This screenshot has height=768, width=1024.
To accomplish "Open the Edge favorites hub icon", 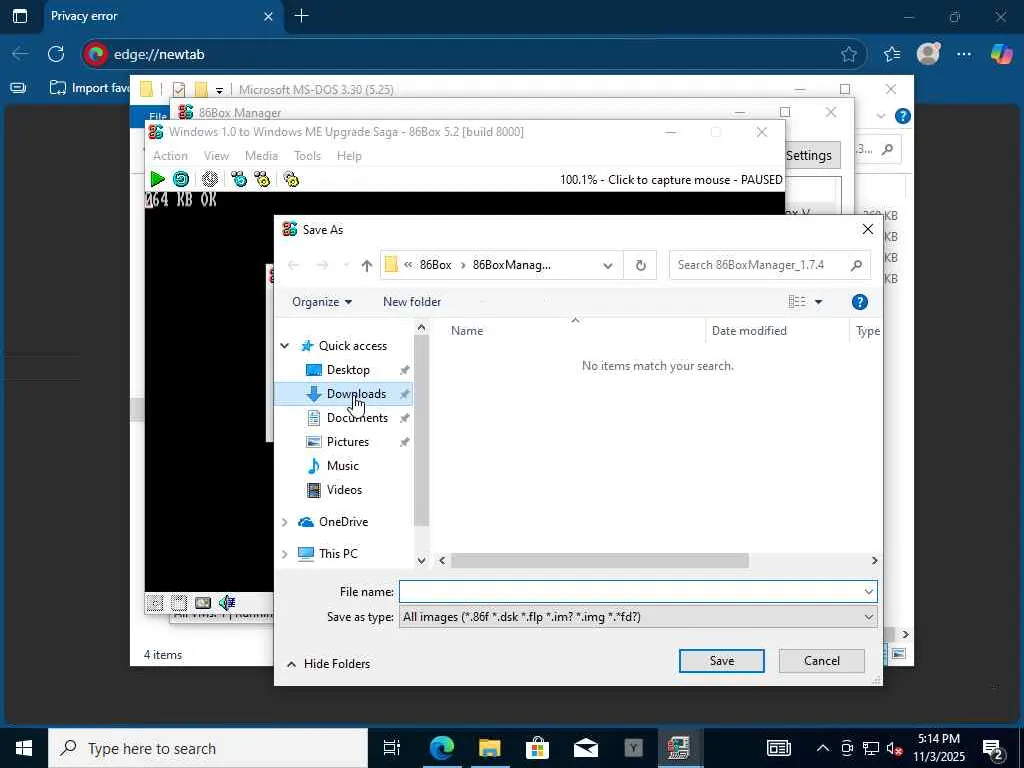I will coord(891,54).
